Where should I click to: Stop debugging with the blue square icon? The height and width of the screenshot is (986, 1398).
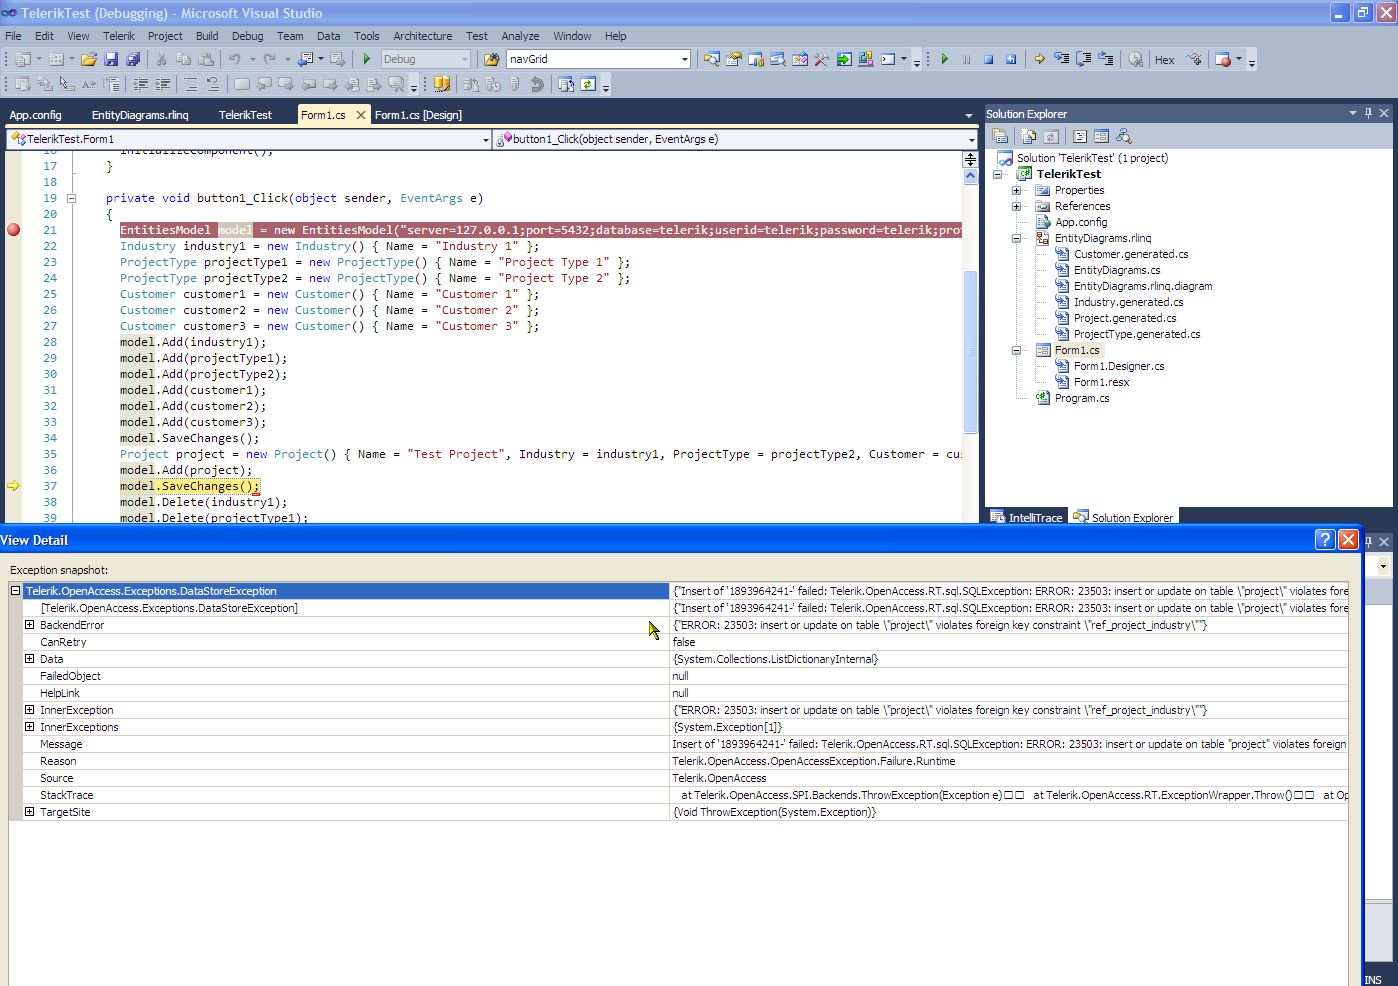pyautogui.click(x=988, y=60)
